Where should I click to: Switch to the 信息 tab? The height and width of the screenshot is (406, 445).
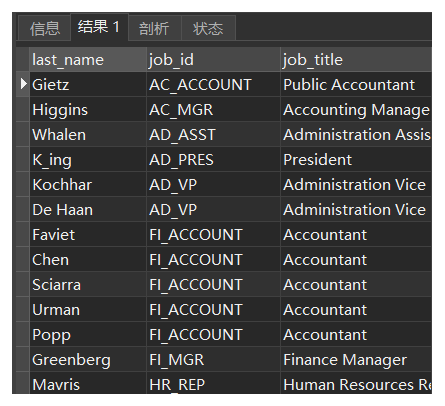(45, 28)
